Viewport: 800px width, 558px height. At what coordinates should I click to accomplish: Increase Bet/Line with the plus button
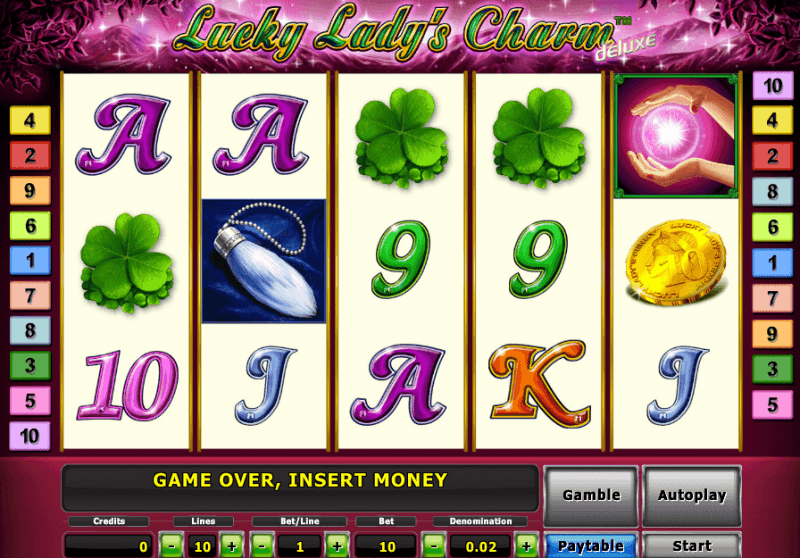(337, 546)
